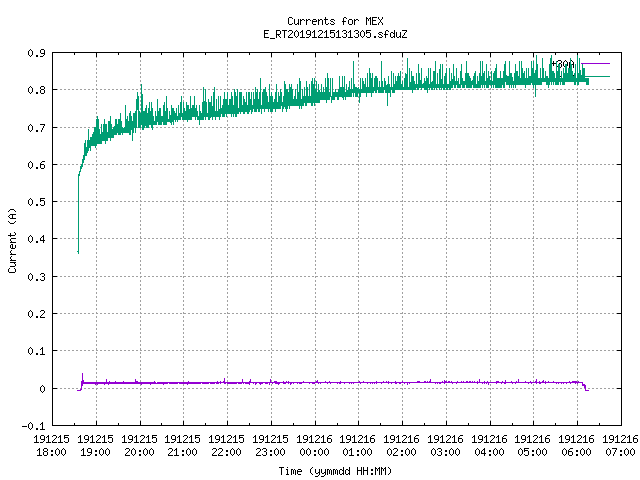Image resolution: width=640 pixels, height=480 pixels.
Task: Click the y-axis tick label '0.9'
Action: (x=37, y=53)
